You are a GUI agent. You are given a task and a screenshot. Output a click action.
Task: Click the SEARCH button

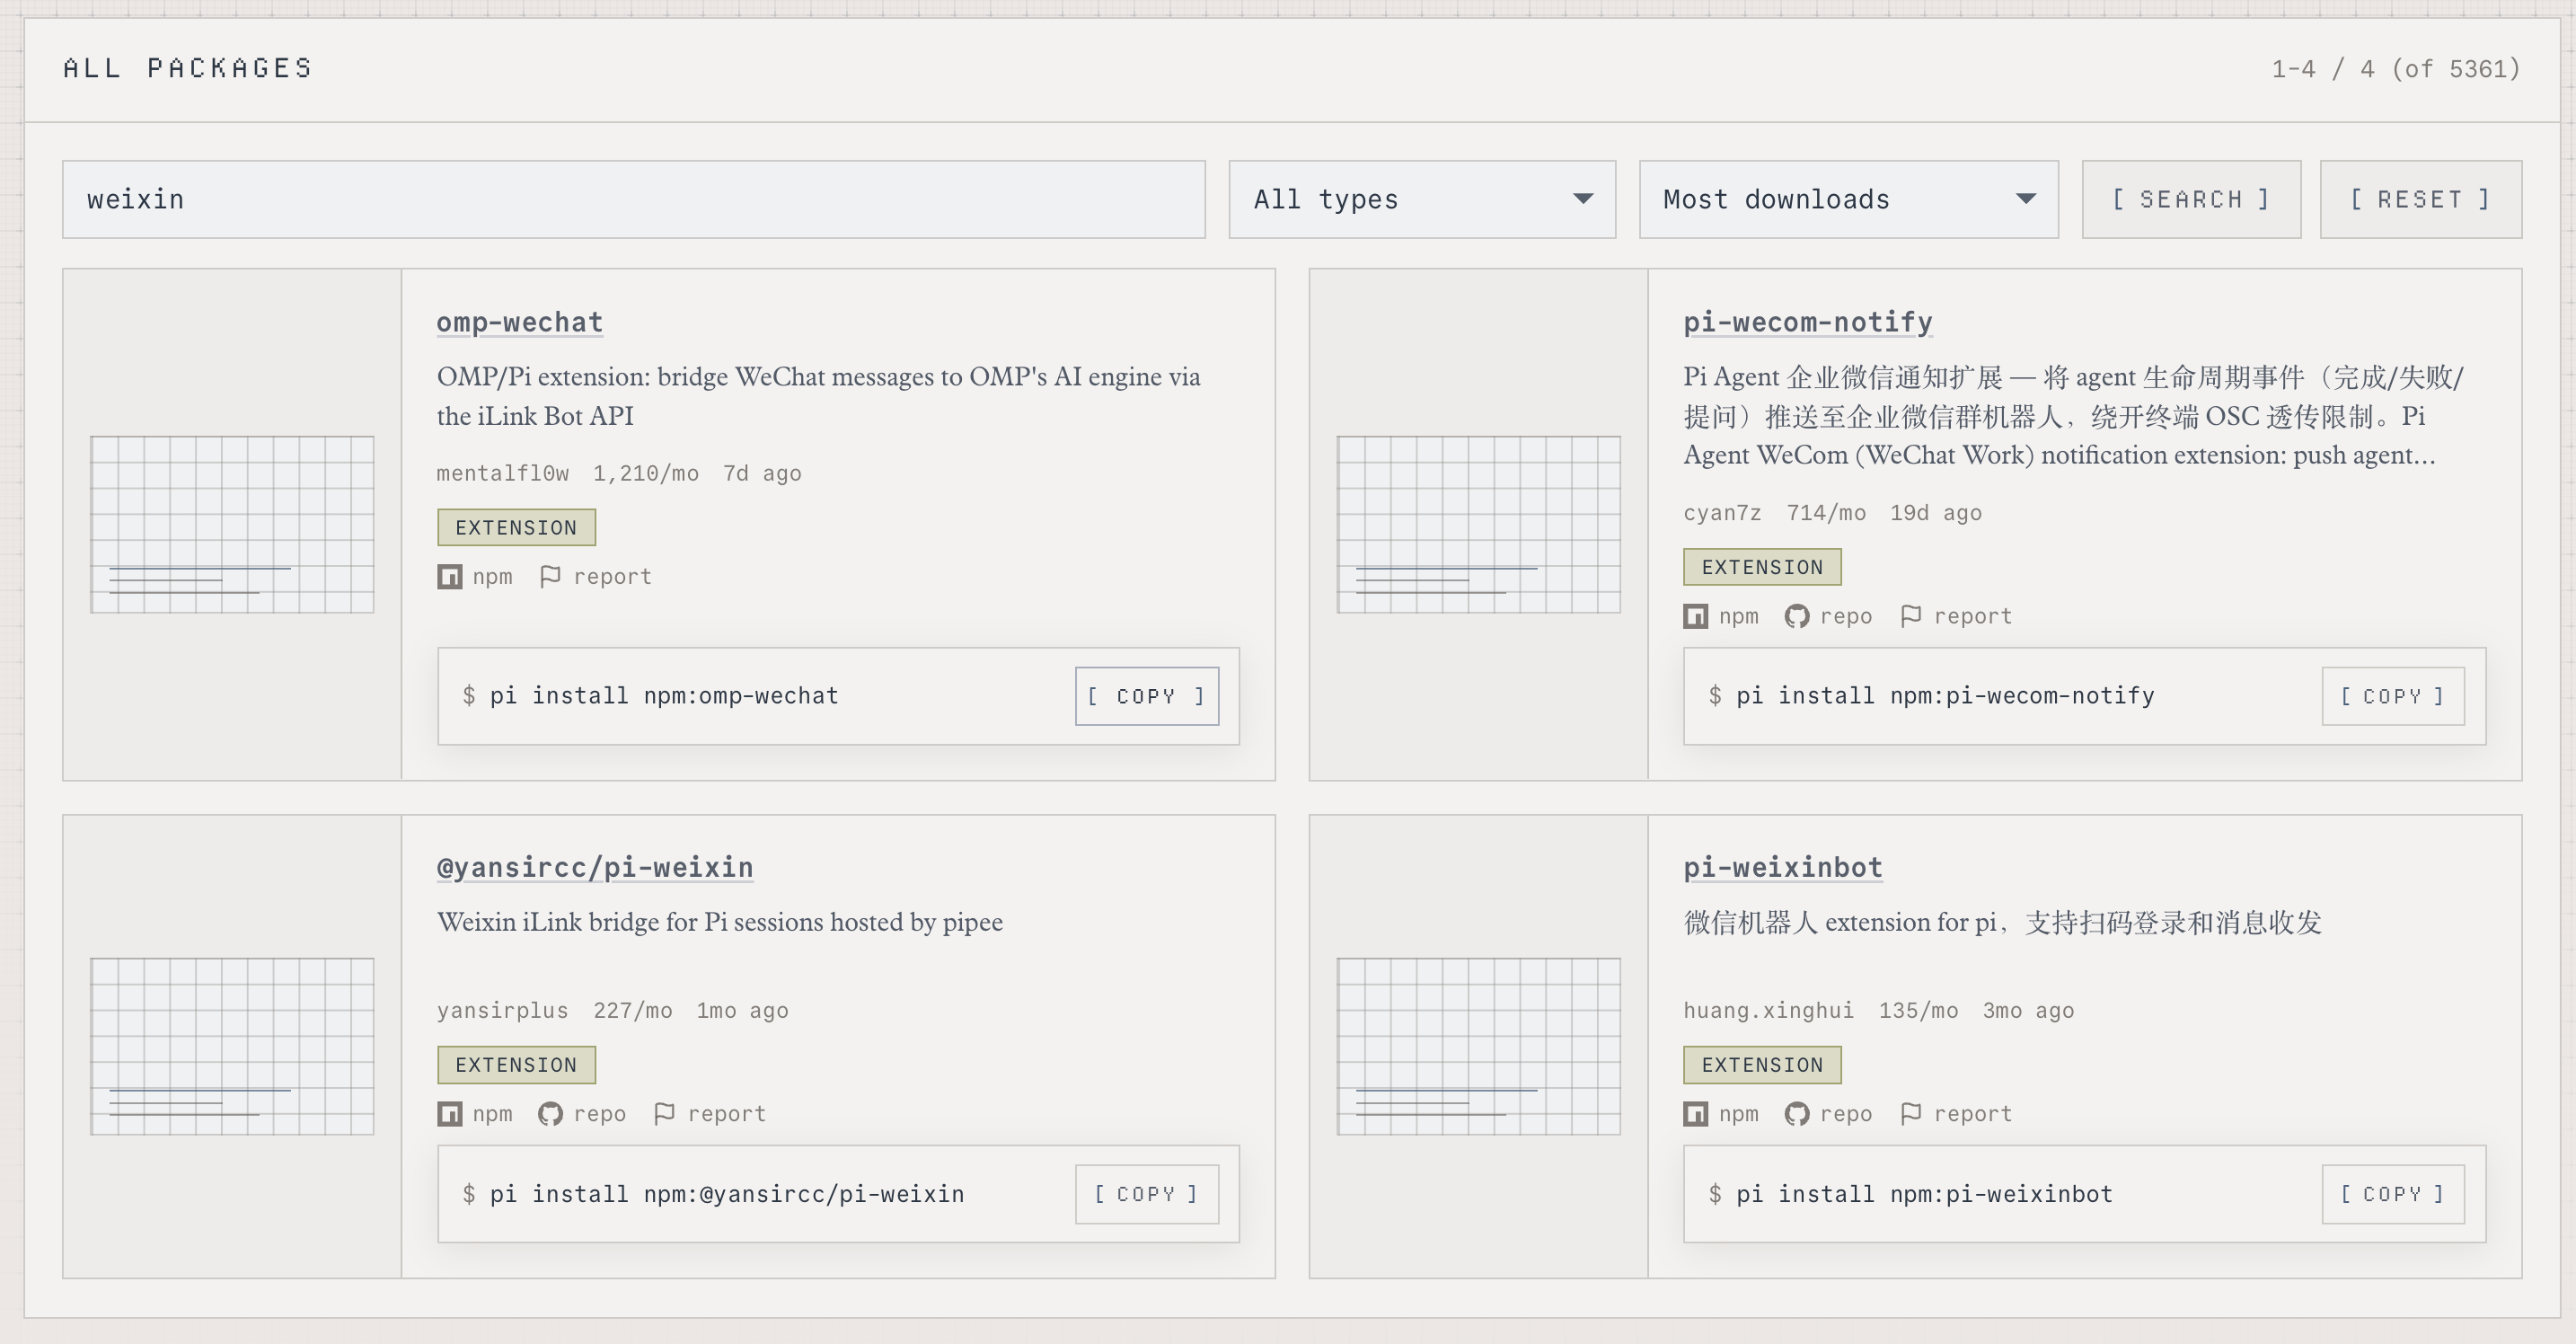2192,200
